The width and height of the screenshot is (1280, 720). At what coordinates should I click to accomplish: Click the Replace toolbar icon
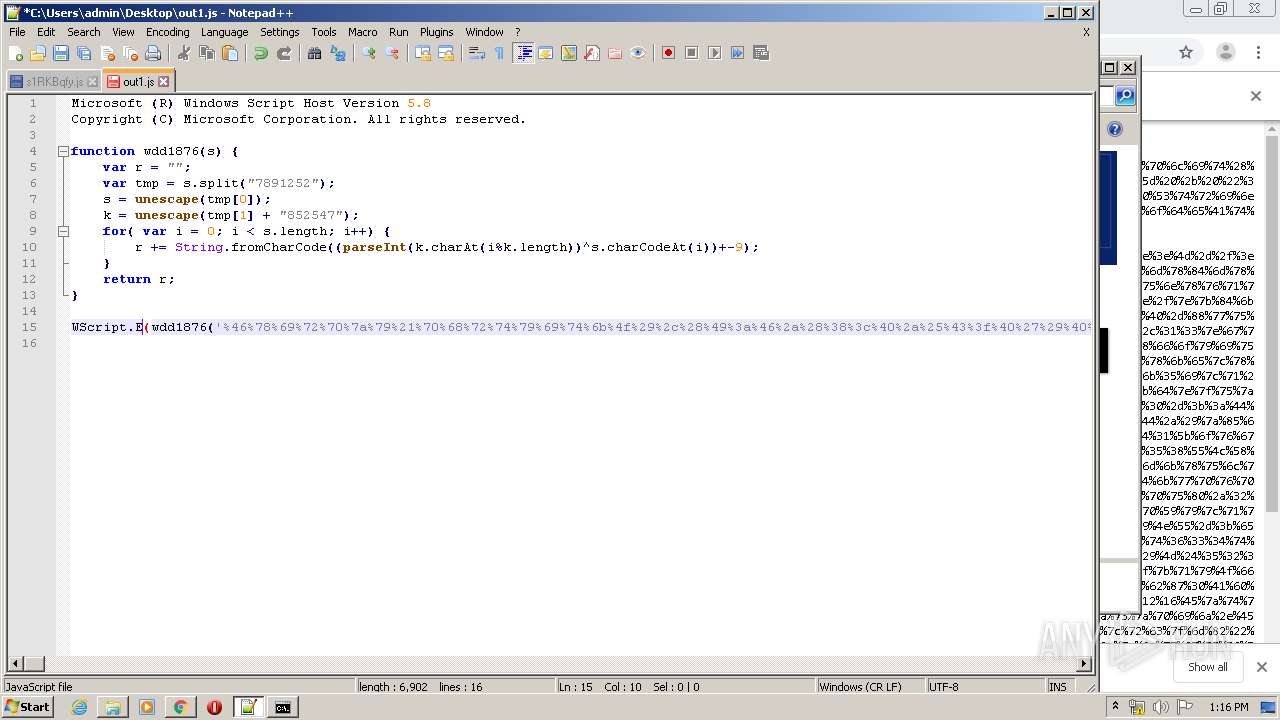tap(338, 53)
